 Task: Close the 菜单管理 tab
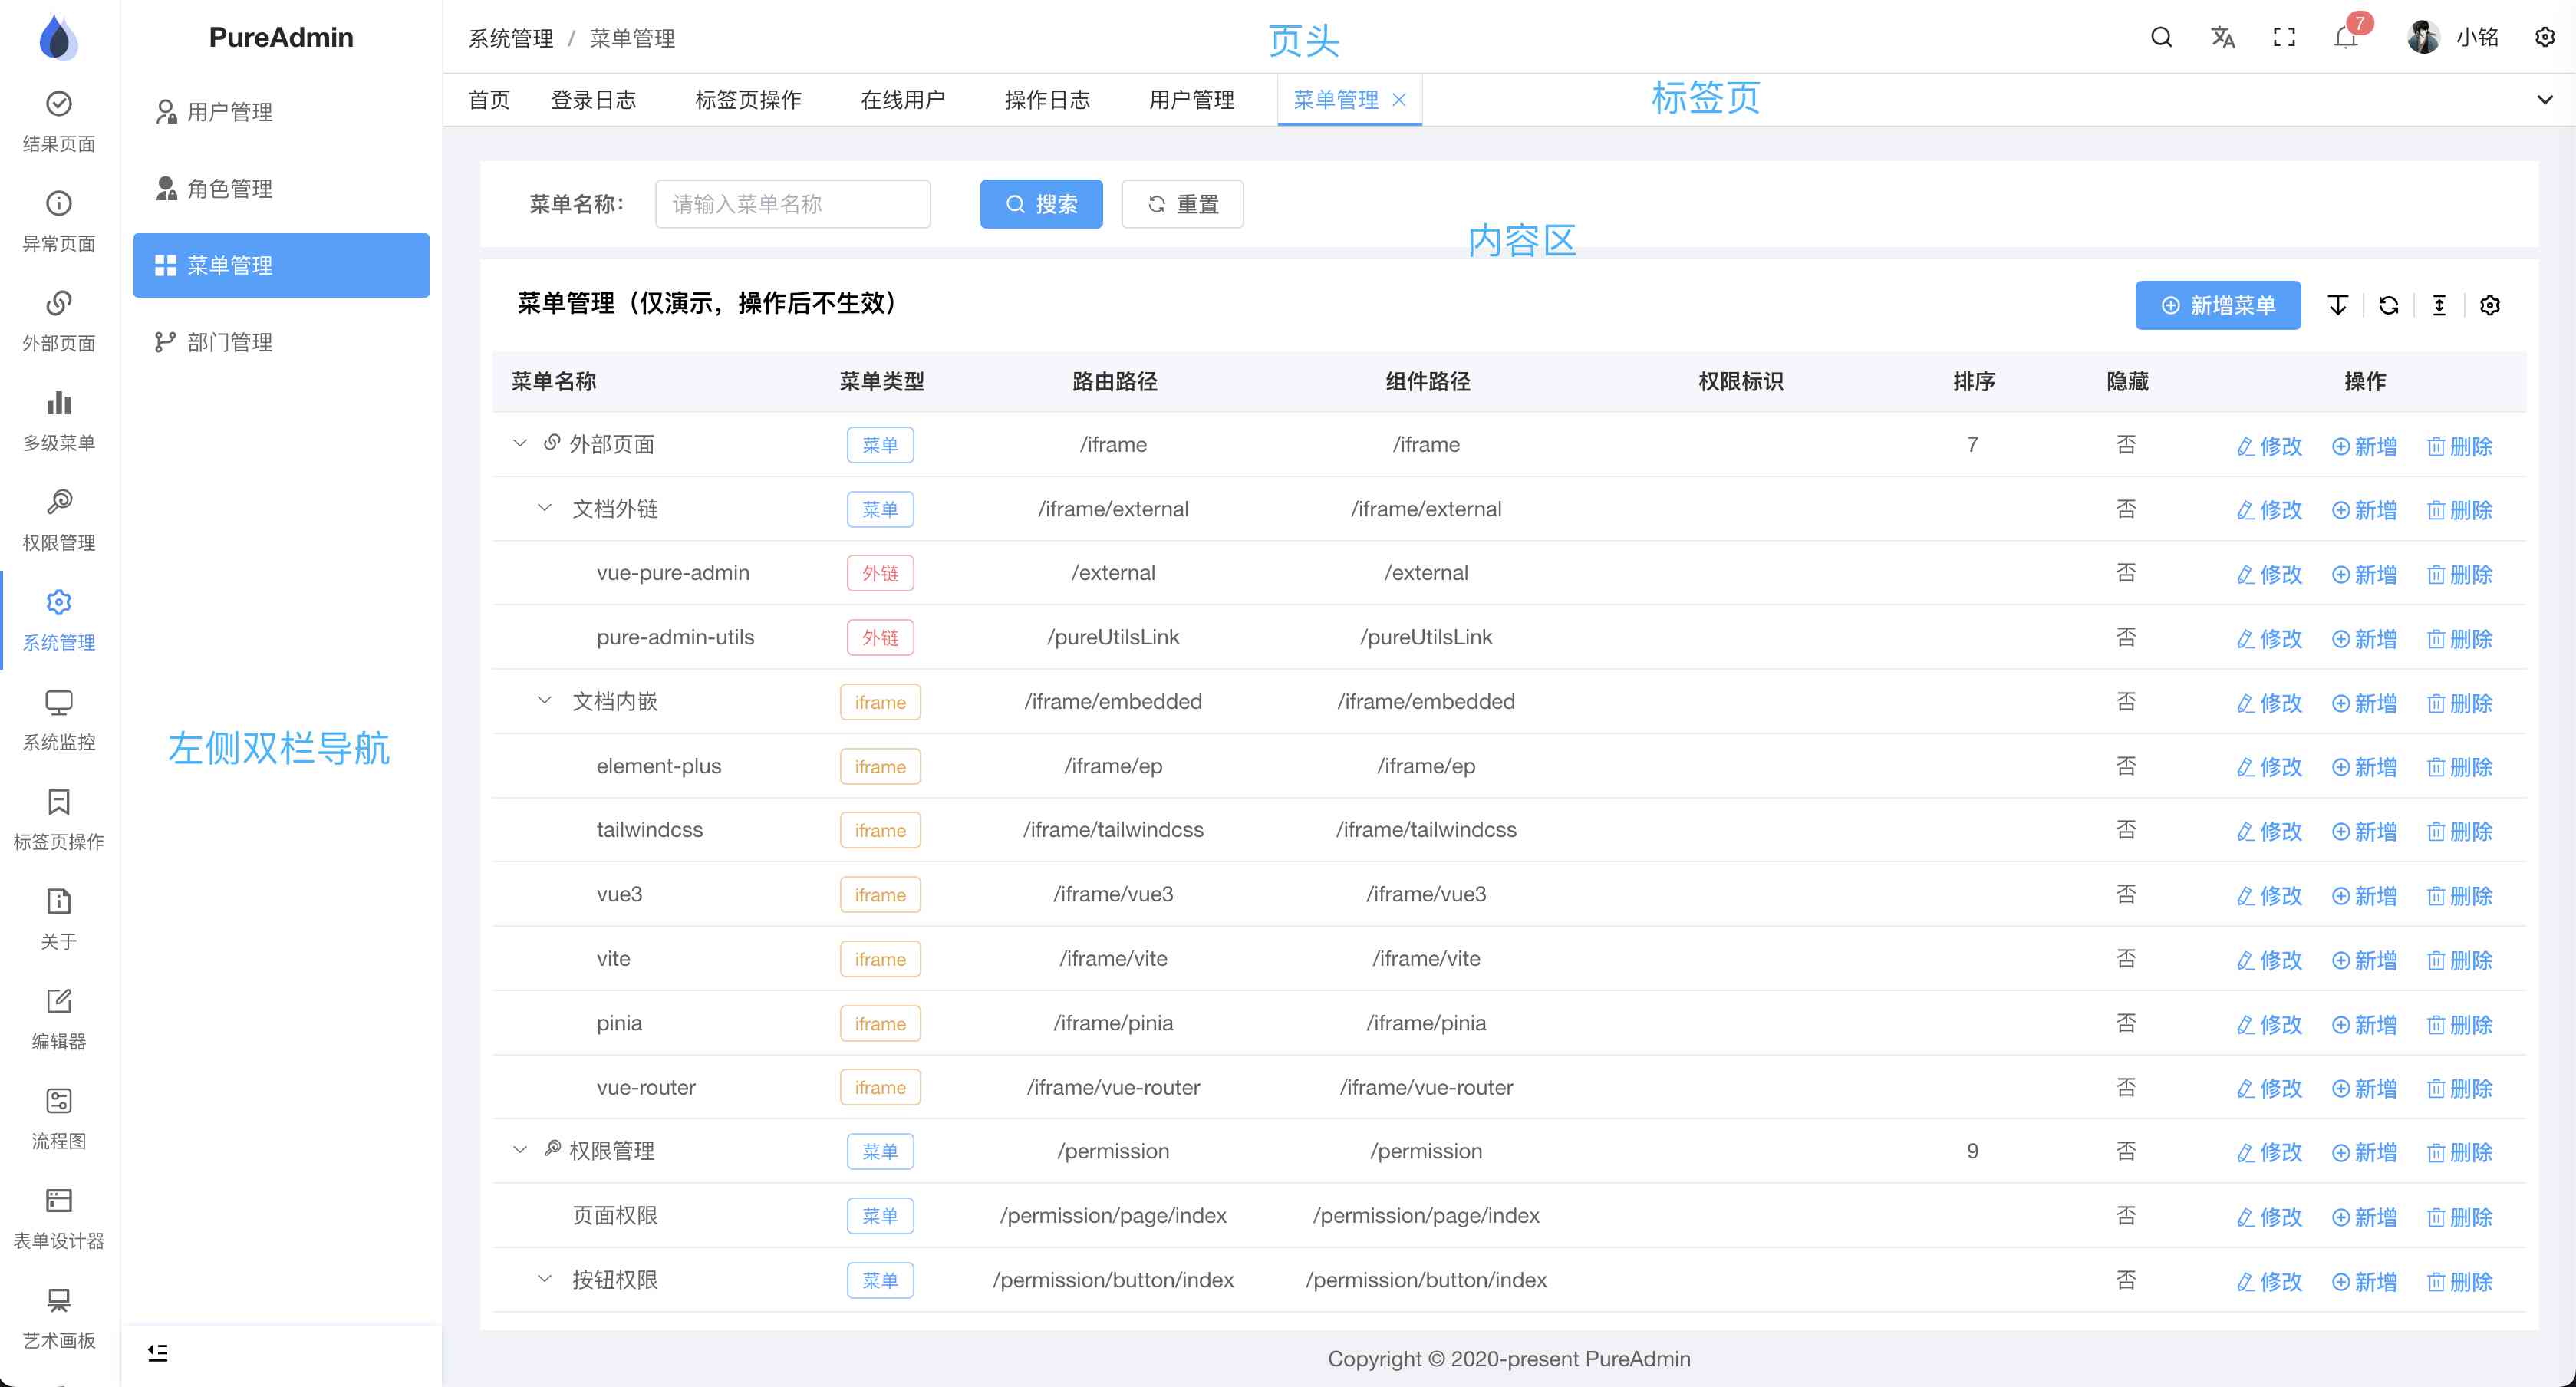click(x=1399, y=99)
